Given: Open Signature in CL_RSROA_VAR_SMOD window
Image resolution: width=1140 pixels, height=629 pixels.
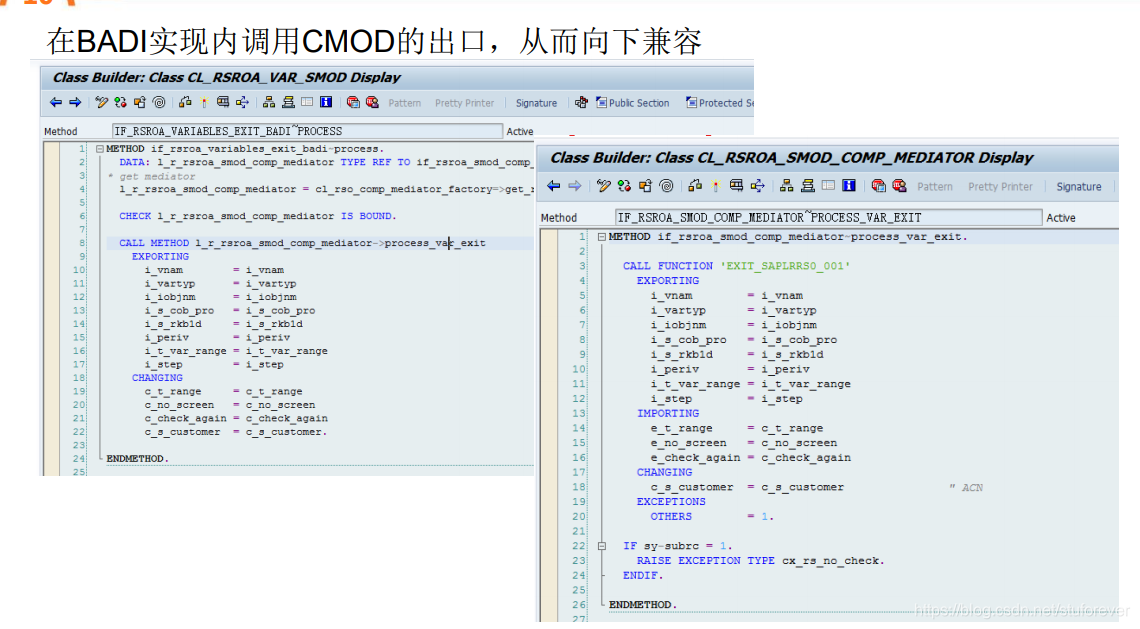Looking at the screenshot, I should [537, 103].
